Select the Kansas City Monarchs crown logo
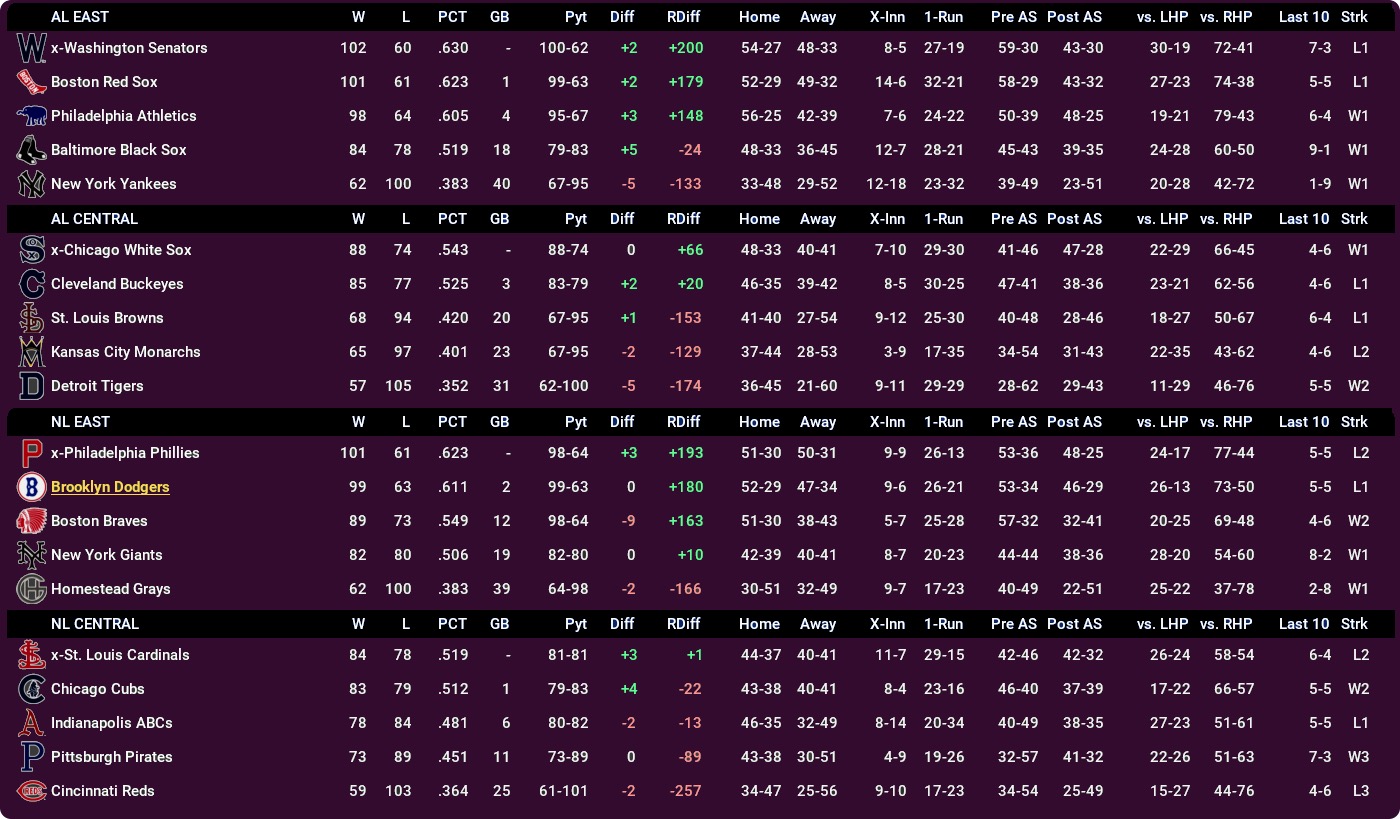This screenshot has width=1400, height=819. click(32, 352)
